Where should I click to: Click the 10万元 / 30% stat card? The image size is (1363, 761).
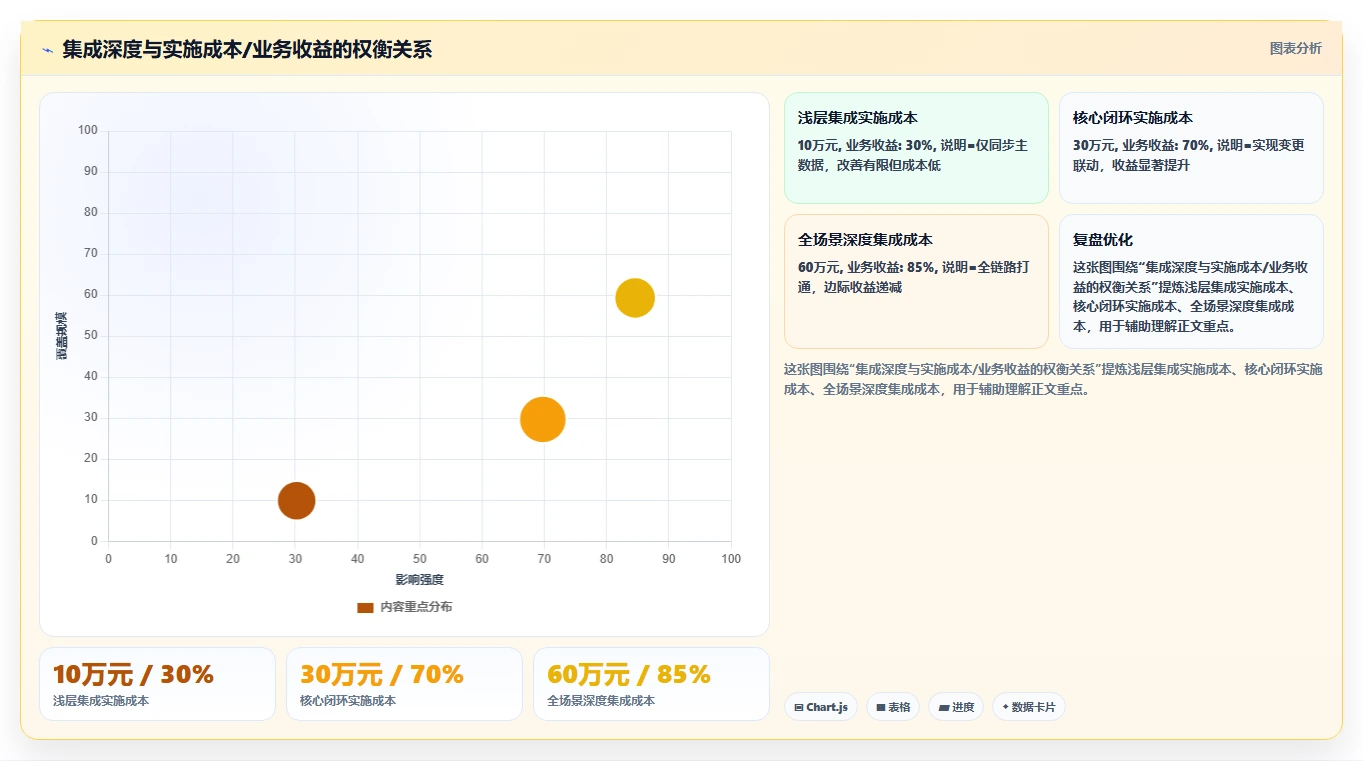click(x=157, y=684)
